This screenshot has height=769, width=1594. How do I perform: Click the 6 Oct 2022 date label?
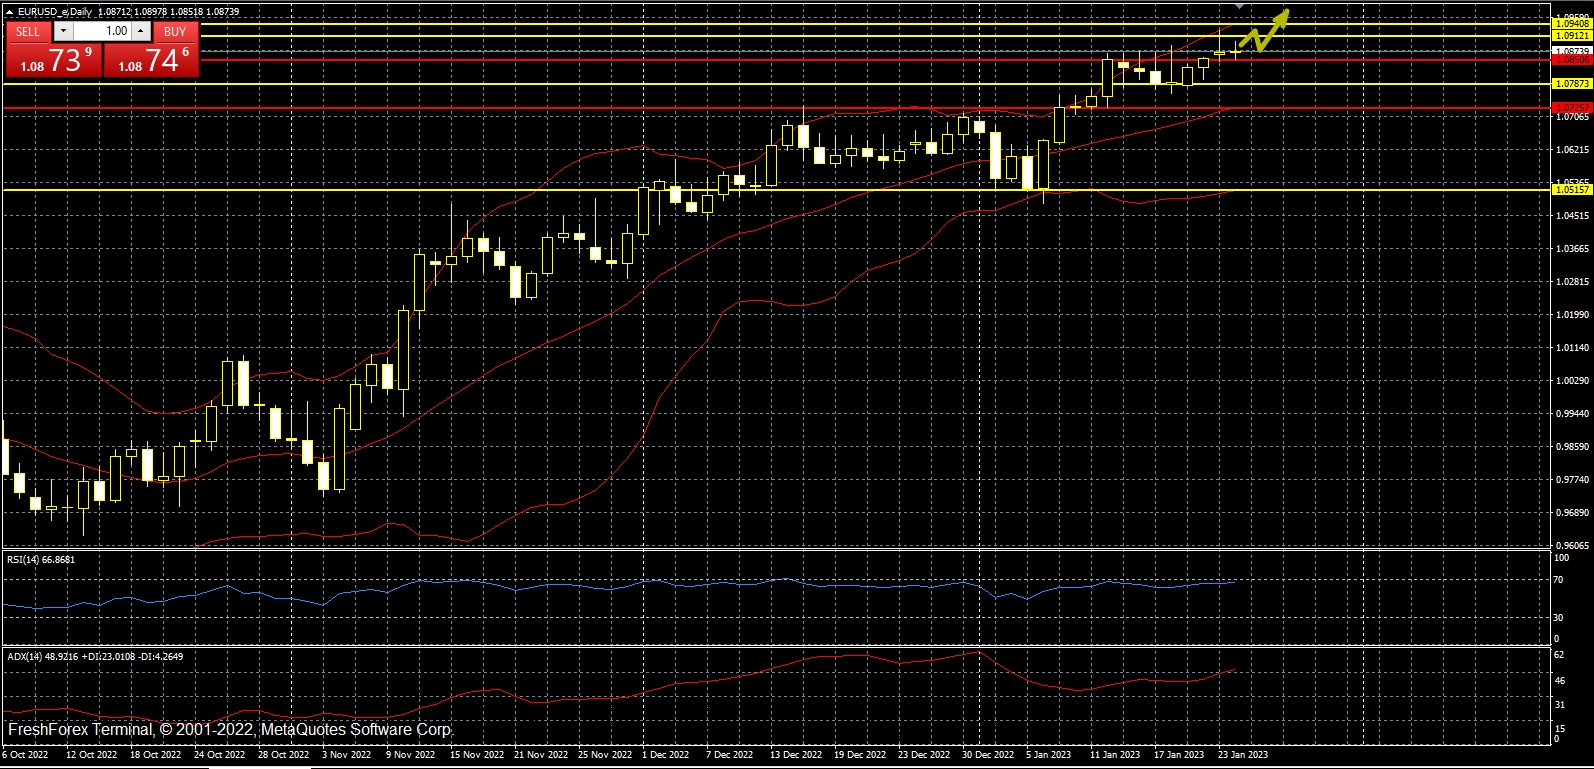click(x=26, y=755)
